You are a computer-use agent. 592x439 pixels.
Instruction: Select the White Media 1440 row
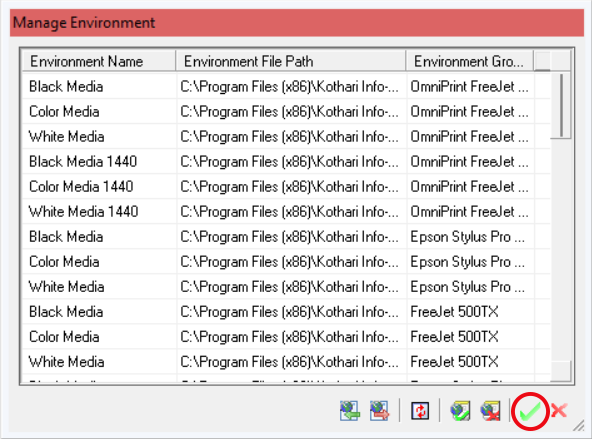[286, 211]
